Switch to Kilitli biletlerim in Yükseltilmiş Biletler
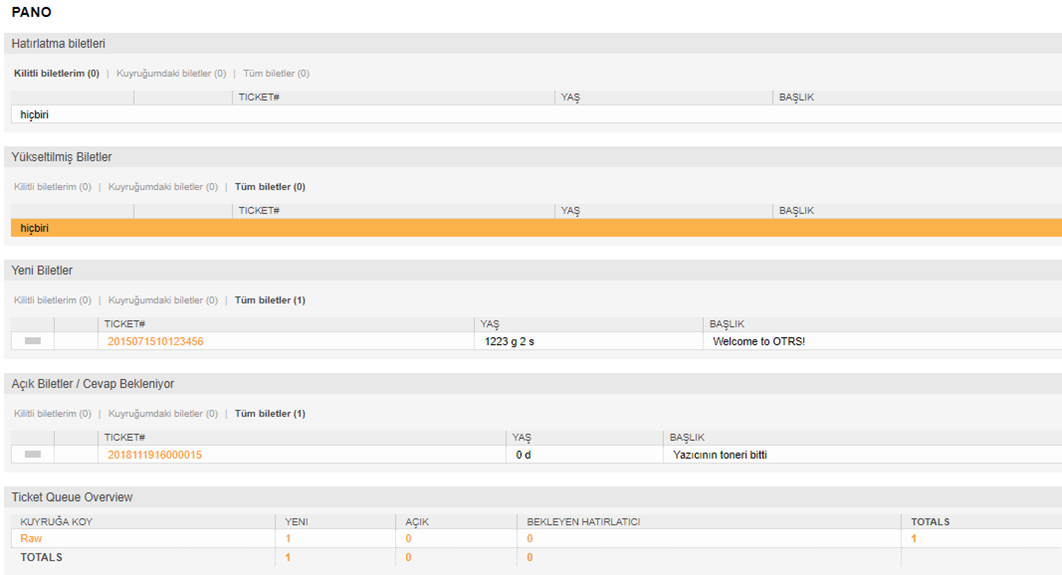The image size is (1062, 575). [52, 187]
